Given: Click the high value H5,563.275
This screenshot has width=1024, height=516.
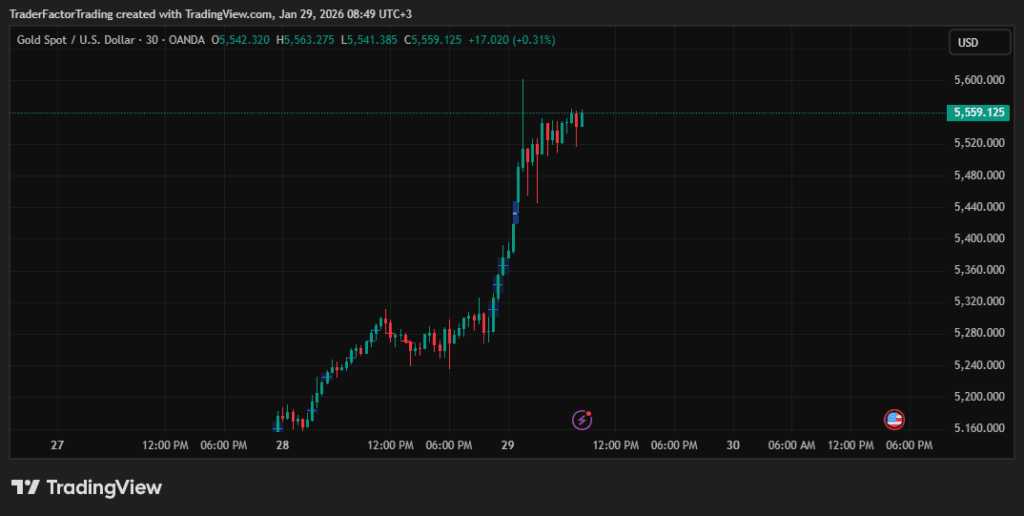Looking at the screenshot, I should click(x=305, y=40).
